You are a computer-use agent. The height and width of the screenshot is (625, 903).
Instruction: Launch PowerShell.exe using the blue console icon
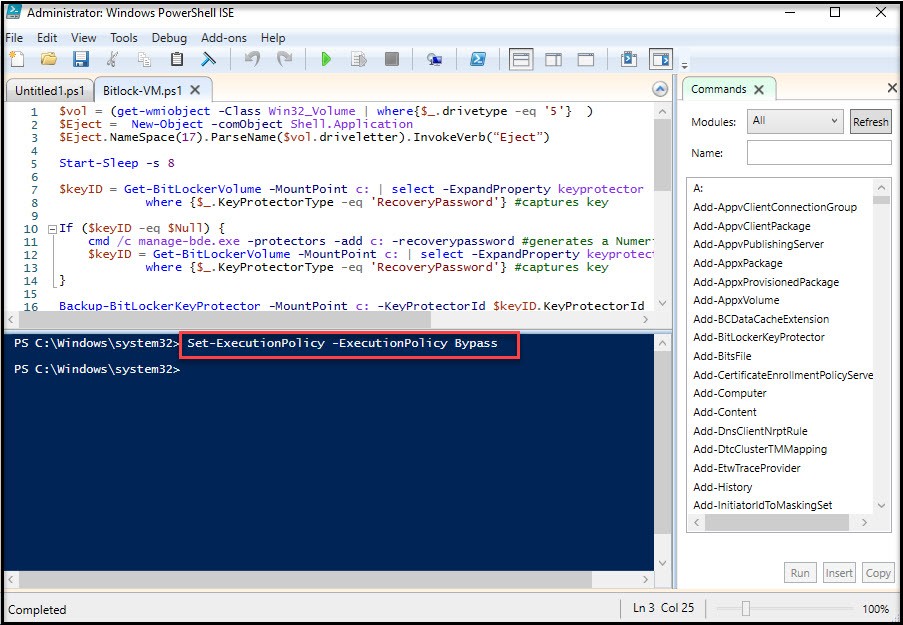[478, 59]
